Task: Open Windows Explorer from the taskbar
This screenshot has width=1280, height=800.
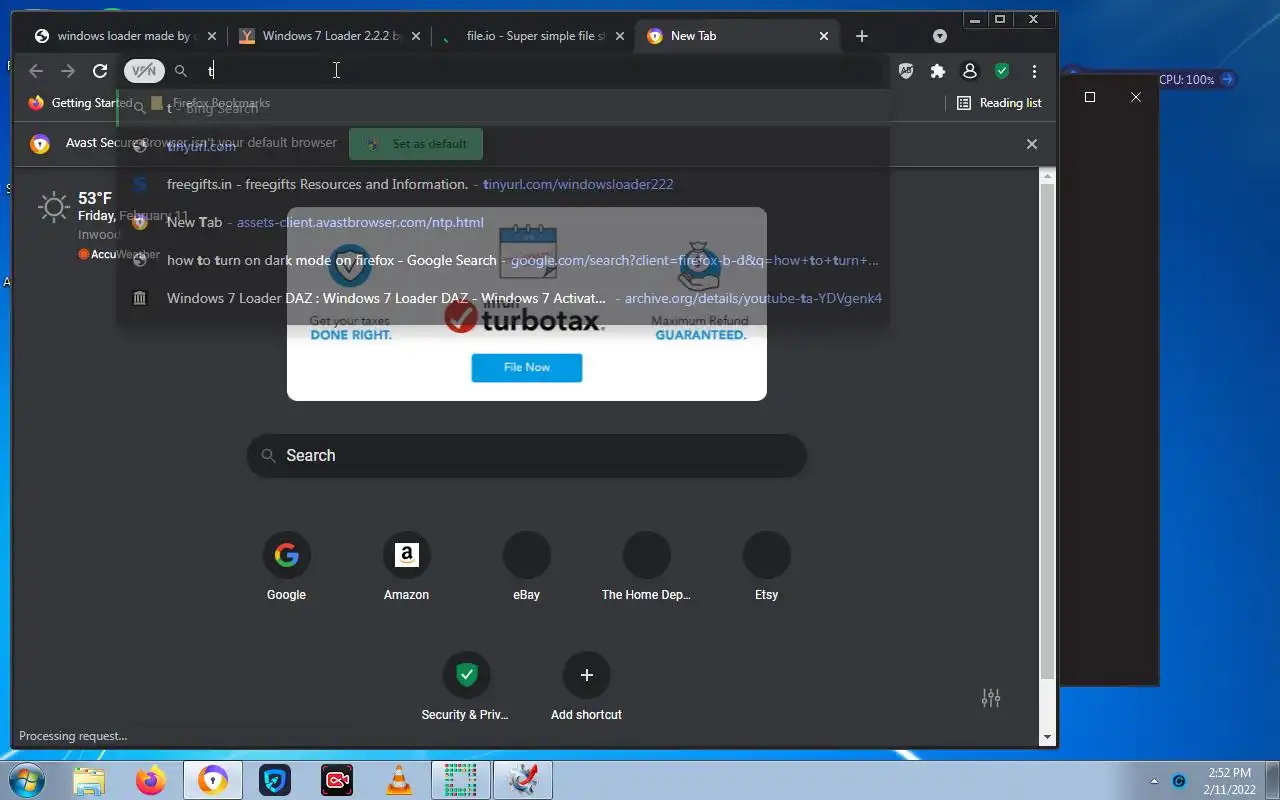Action: [x=89, y=780]
